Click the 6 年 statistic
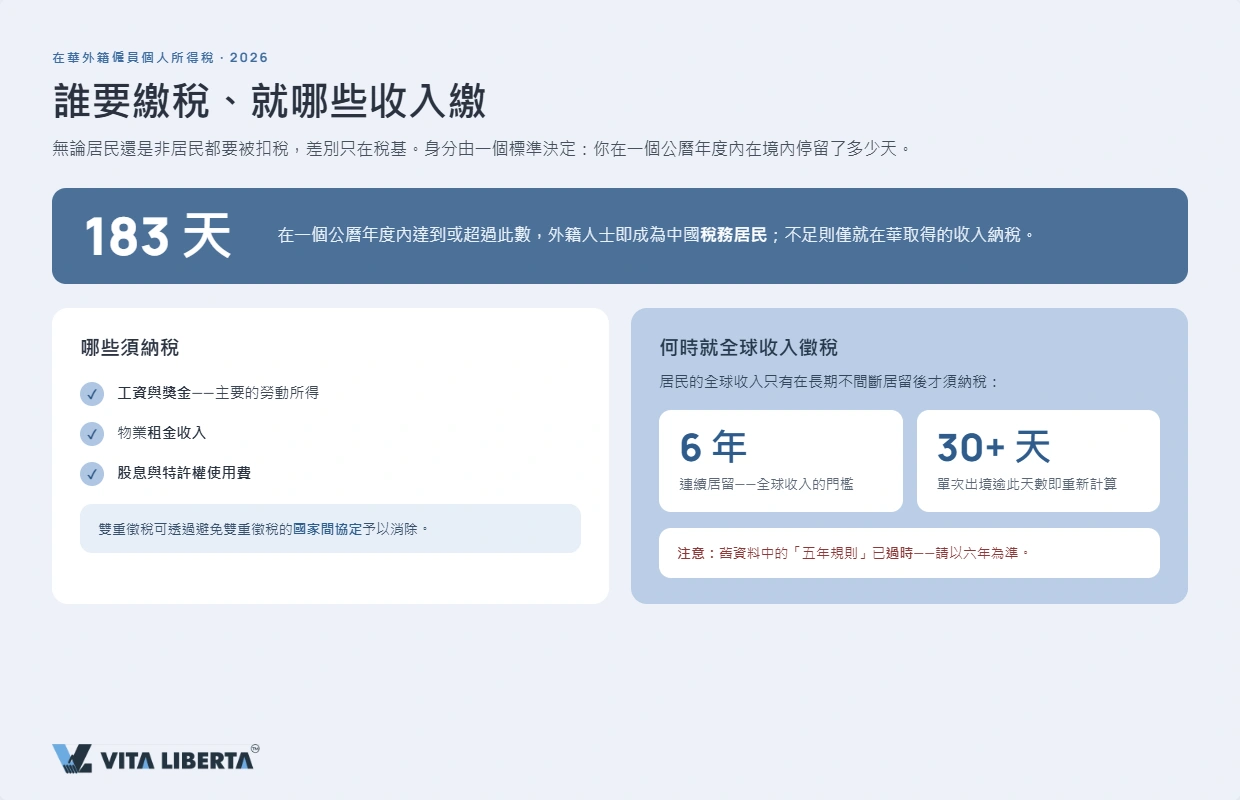 (x=713, y=447)
